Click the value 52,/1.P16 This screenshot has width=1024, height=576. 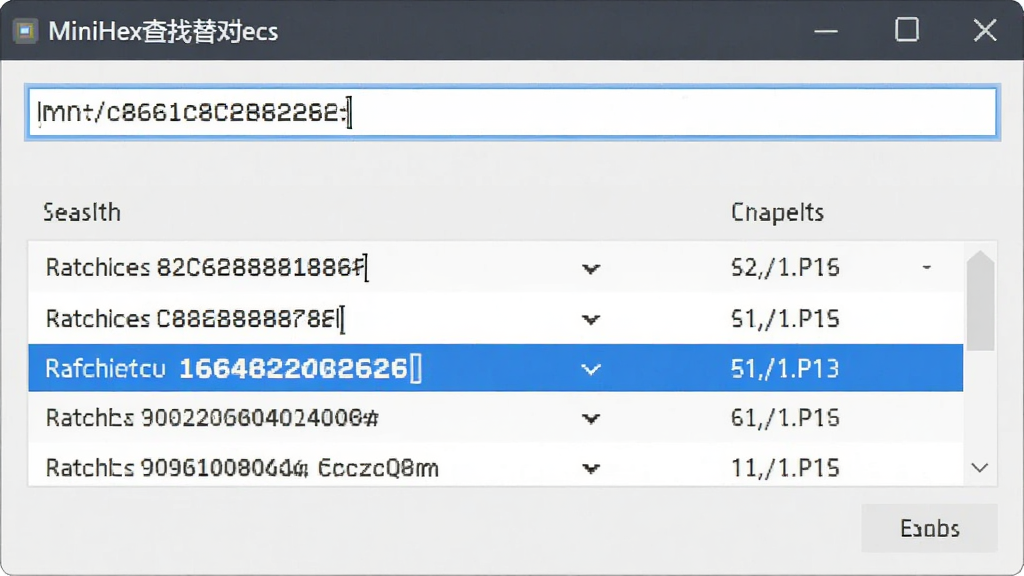pos(784,268)
